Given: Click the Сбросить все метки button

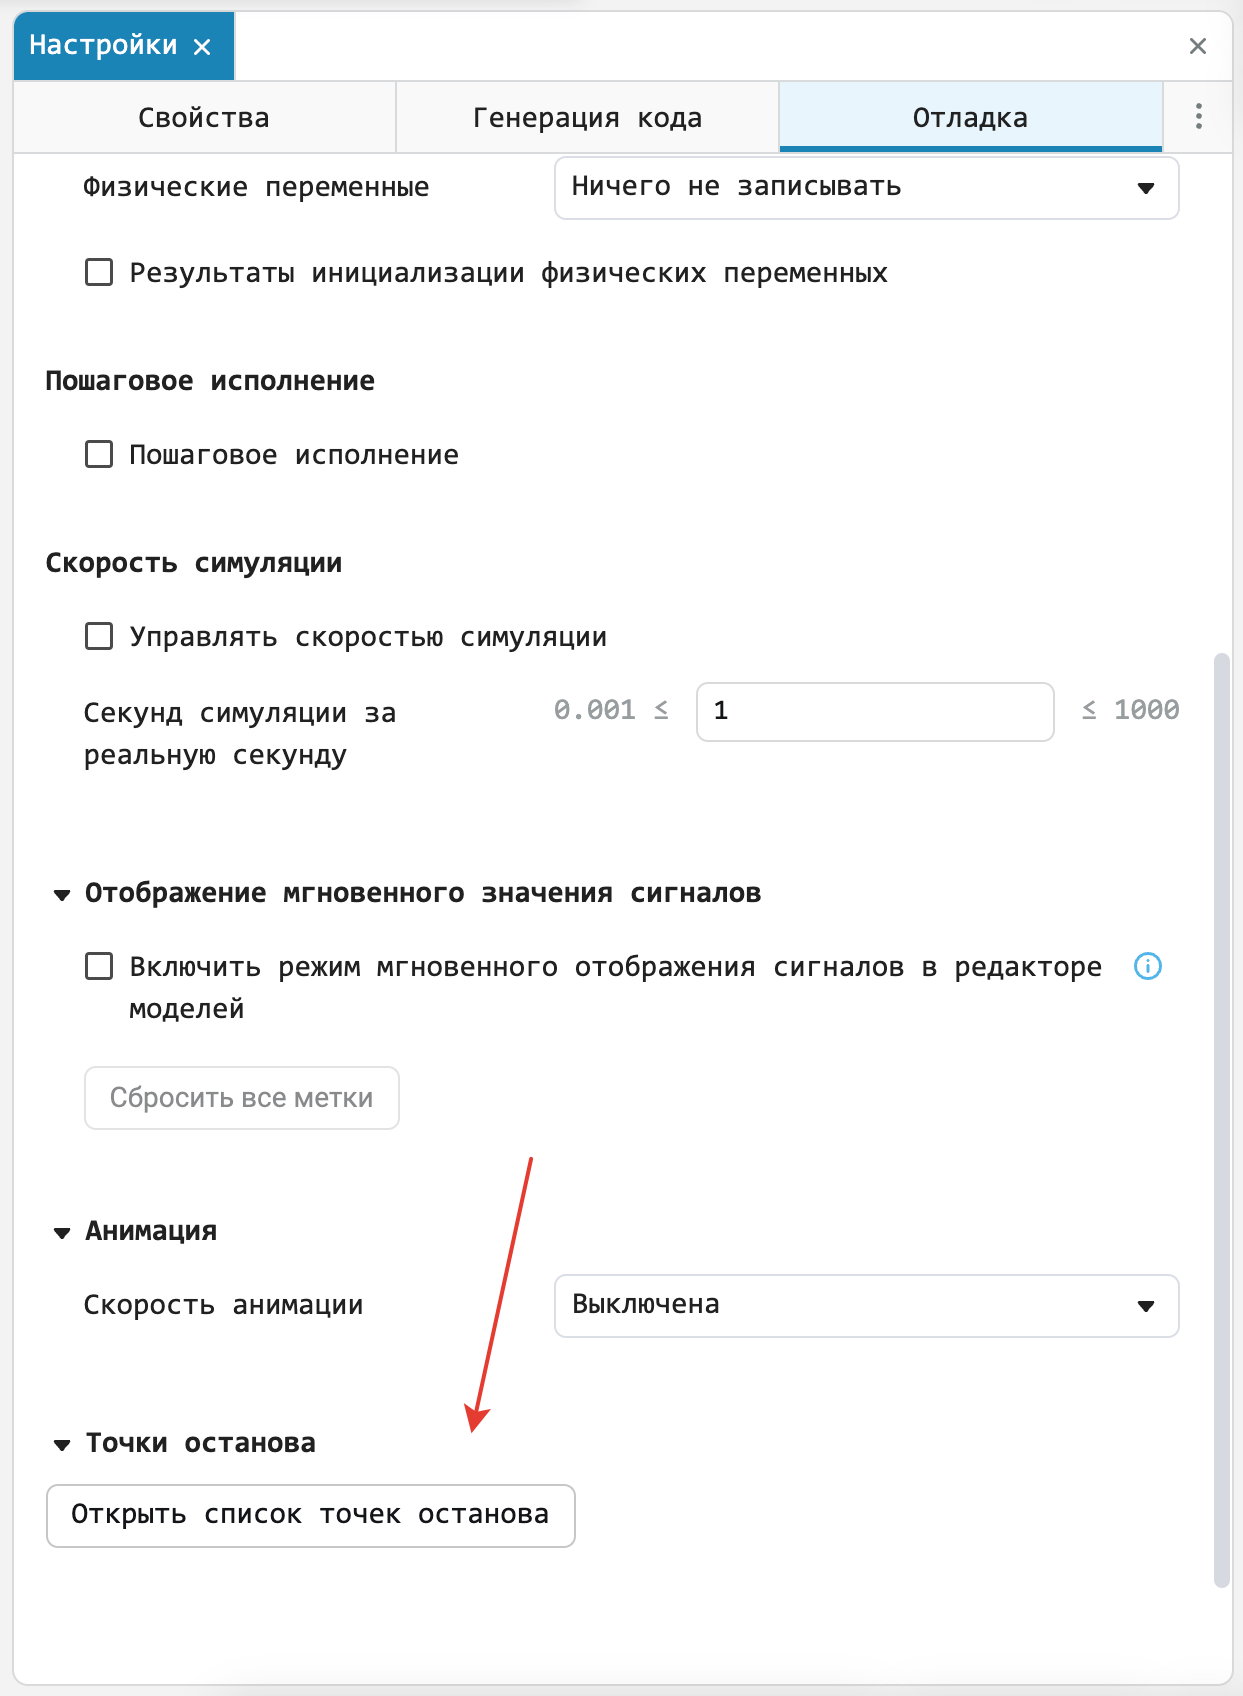Looking at the screenshot, I should click(x=242, y=1098).
